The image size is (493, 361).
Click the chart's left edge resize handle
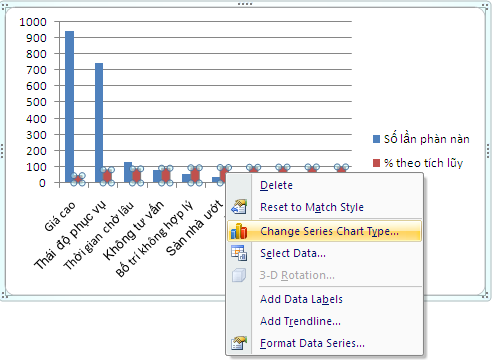point(2,151)
